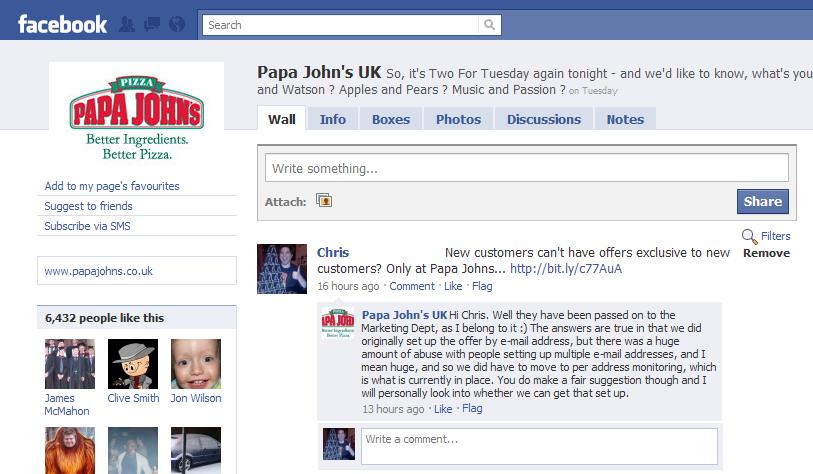The height and width of the screenshot is (474, 813).
Task: Open Clive Smith's cartoon avatar thumbnail
Action: (x=133, y=364)
